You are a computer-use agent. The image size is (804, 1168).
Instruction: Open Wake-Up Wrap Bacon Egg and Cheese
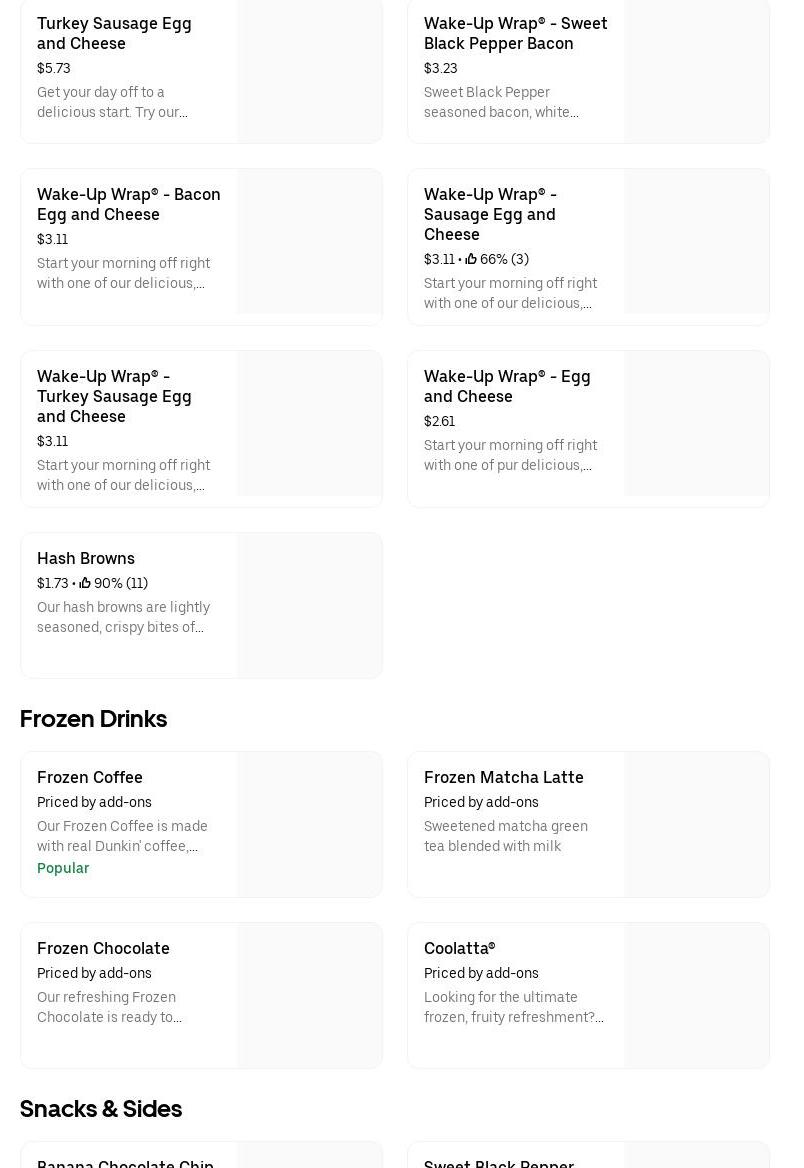pyautogui.click(x=128, y=204)
